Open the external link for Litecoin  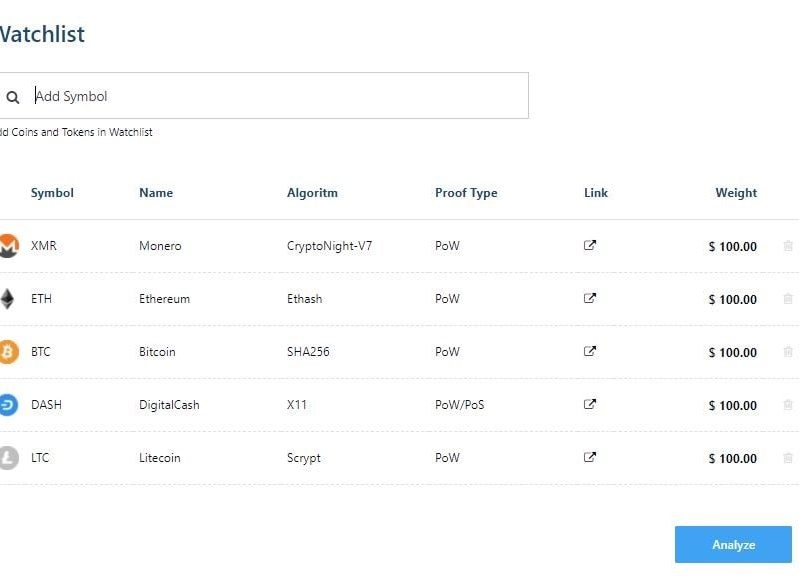[x=590, y=457]
